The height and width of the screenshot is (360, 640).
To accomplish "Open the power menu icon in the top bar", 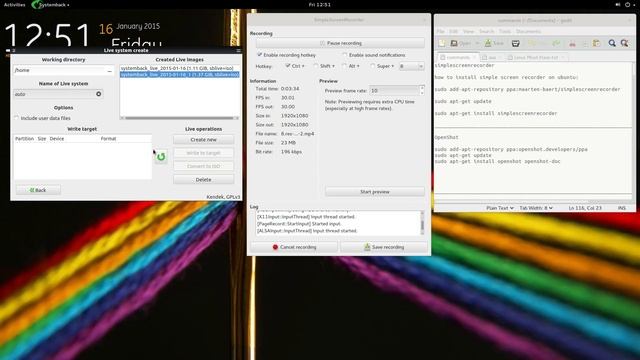I will pyautogui.click(x=628, y=4).
